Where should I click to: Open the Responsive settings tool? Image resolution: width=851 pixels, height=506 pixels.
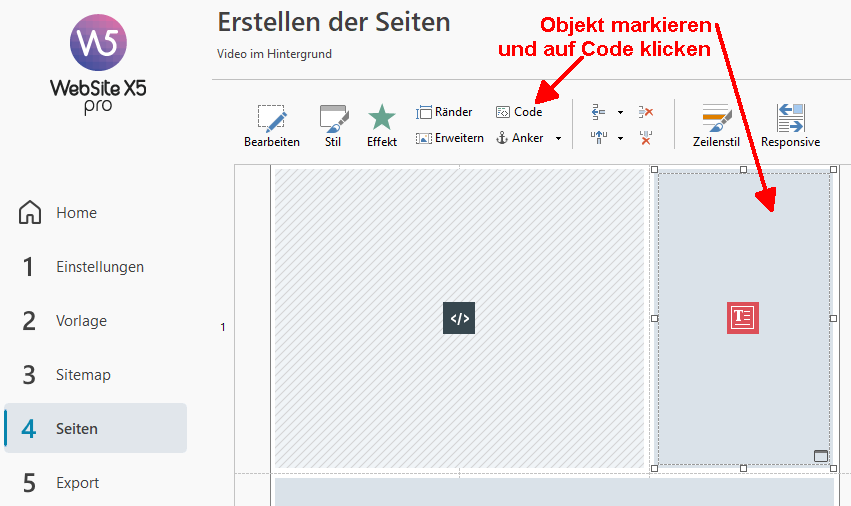[790, 126]
